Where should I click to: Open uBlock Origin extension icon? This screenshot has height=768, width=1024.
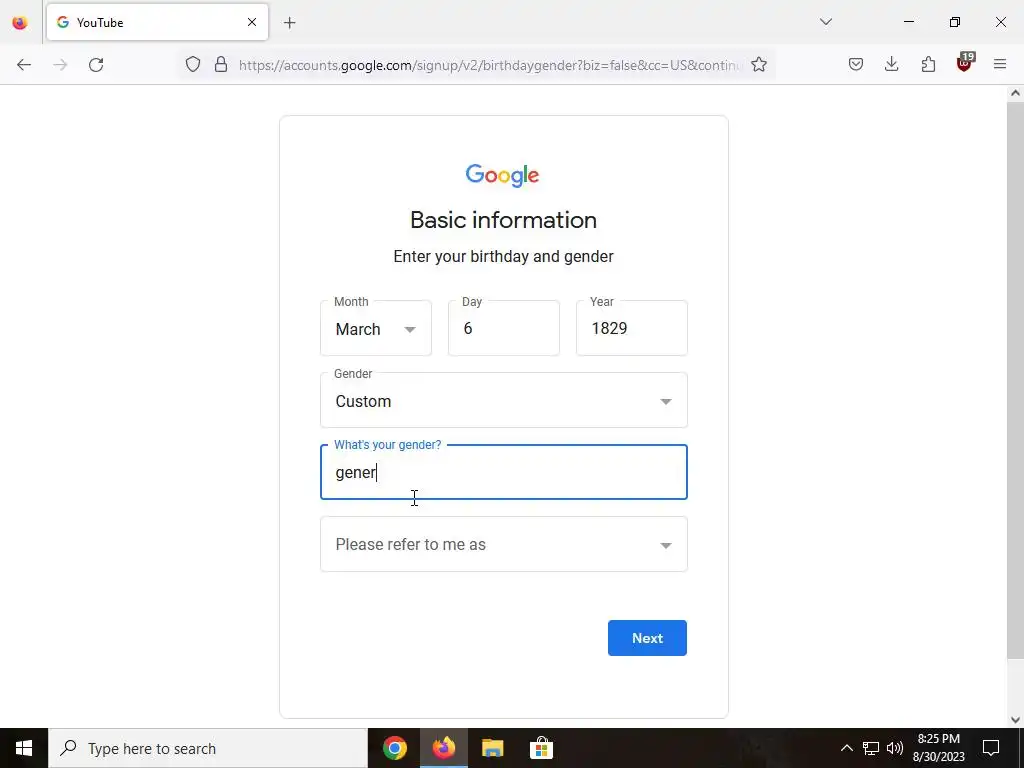965,63
